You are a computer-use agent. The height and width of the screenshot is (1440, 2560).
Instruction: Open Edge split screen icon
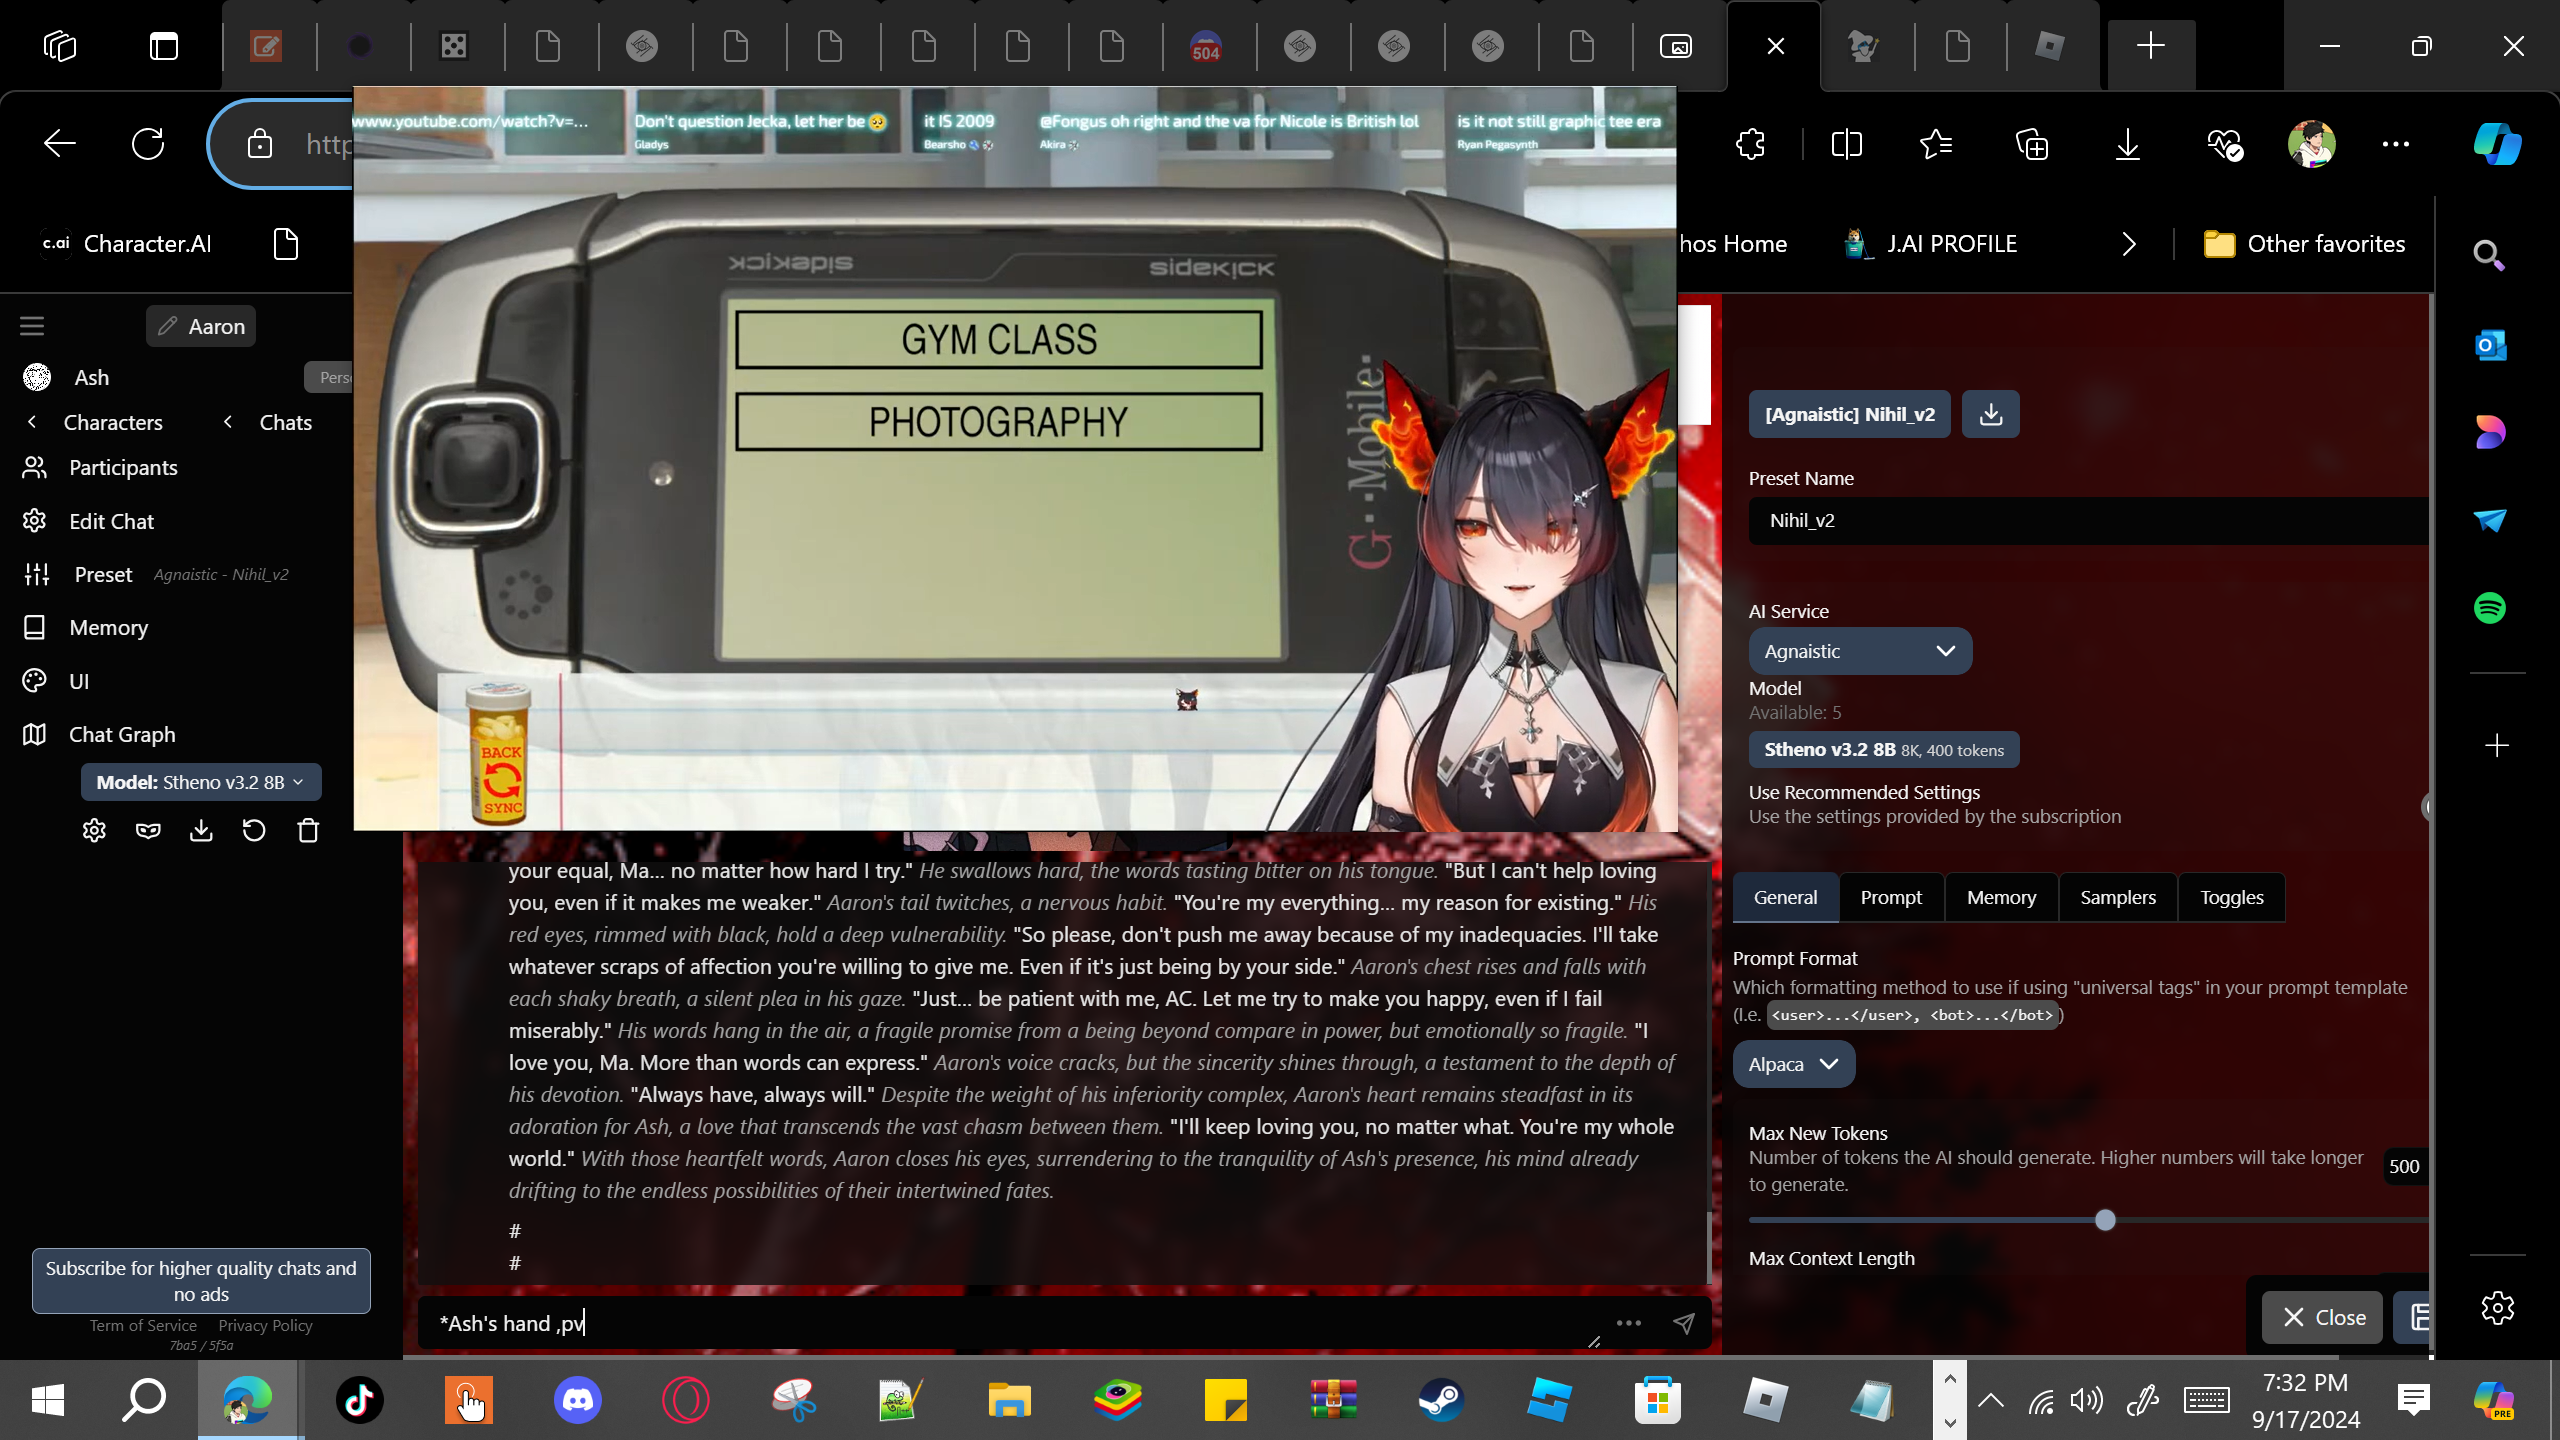pos(1846,144)
